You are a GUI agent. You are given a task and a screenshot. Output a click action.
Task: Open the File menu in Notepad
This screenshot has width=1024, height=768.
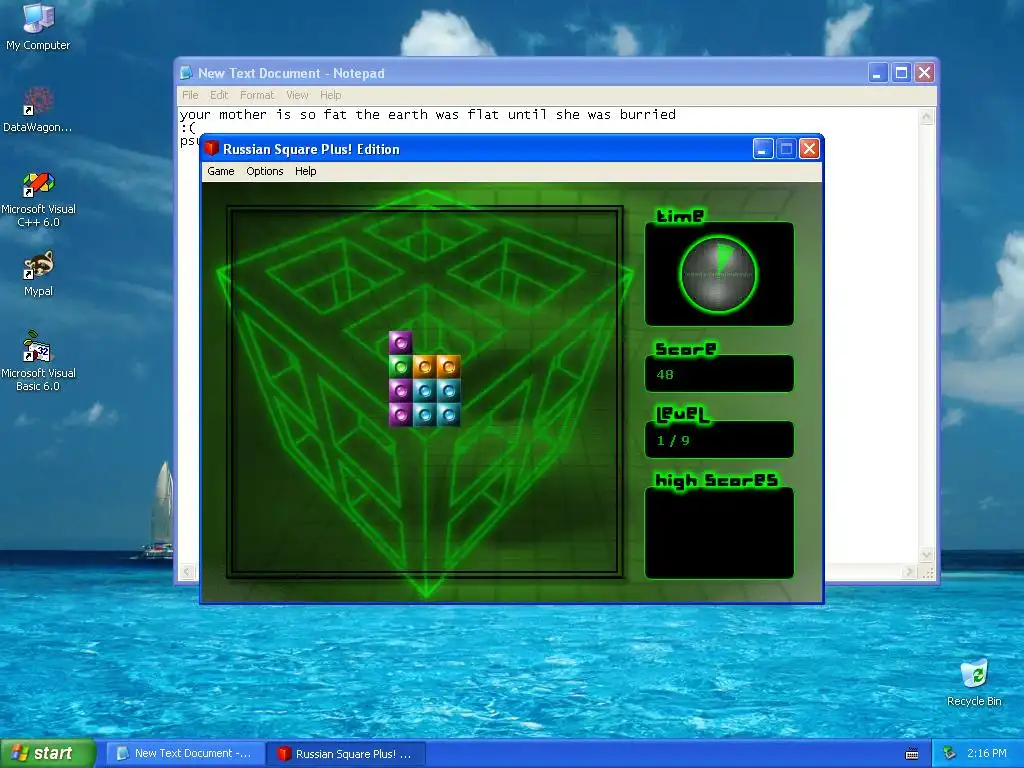tap(190, 95)
